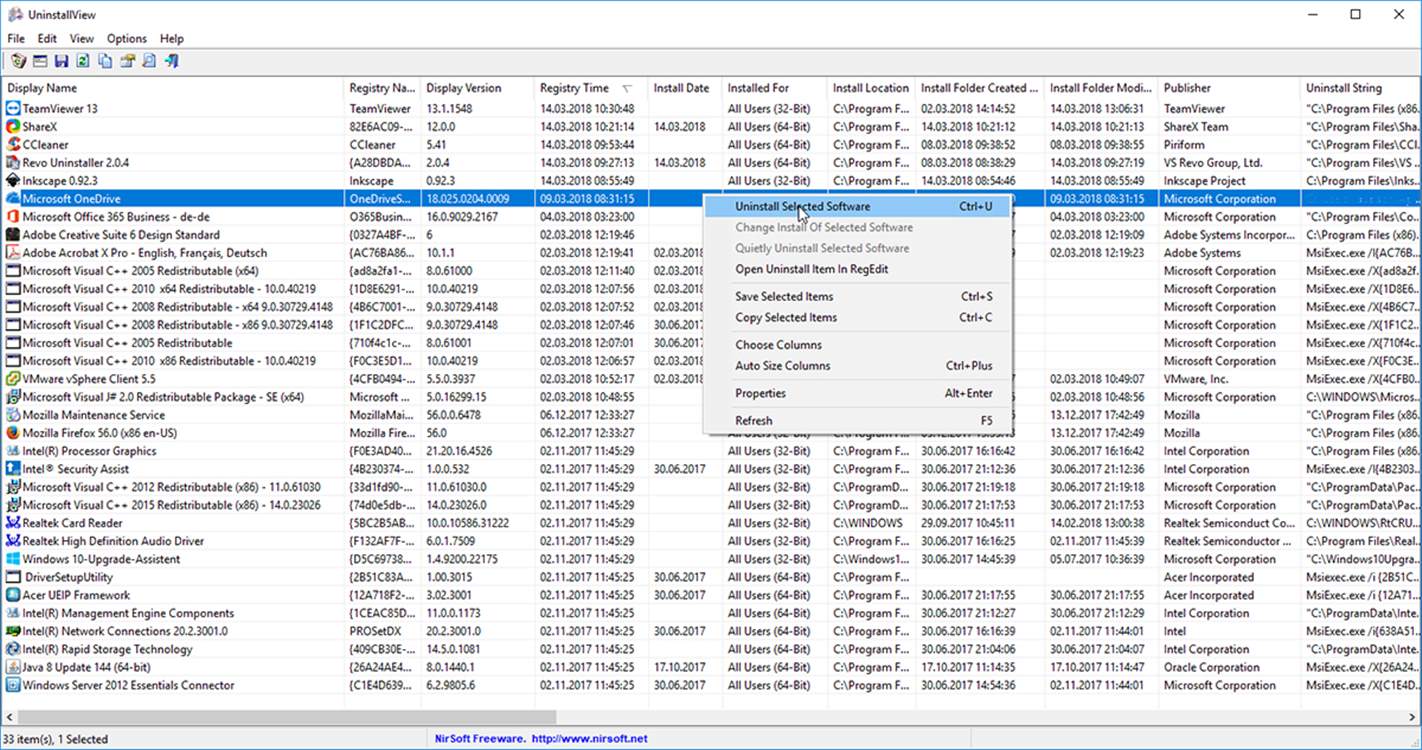Click the "33 item(s), 1 Selected" status text

point(57,739)
